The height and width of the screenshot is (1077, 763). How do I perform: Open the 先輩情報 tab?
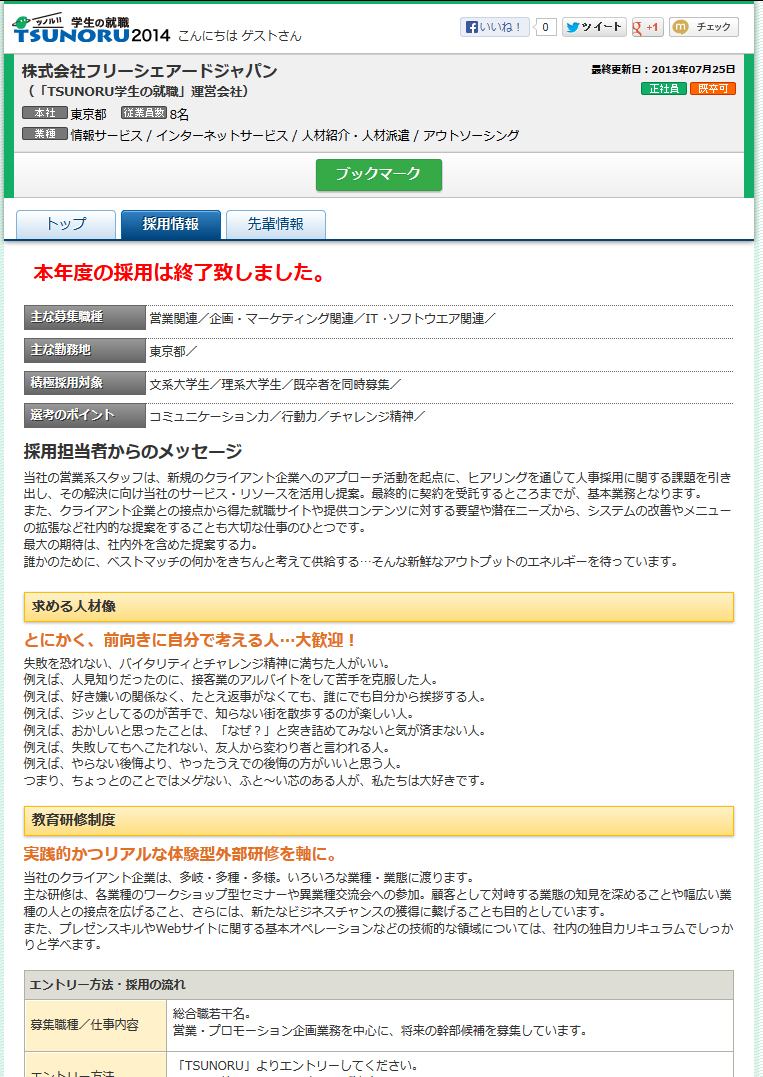click(x=275, y=225)
